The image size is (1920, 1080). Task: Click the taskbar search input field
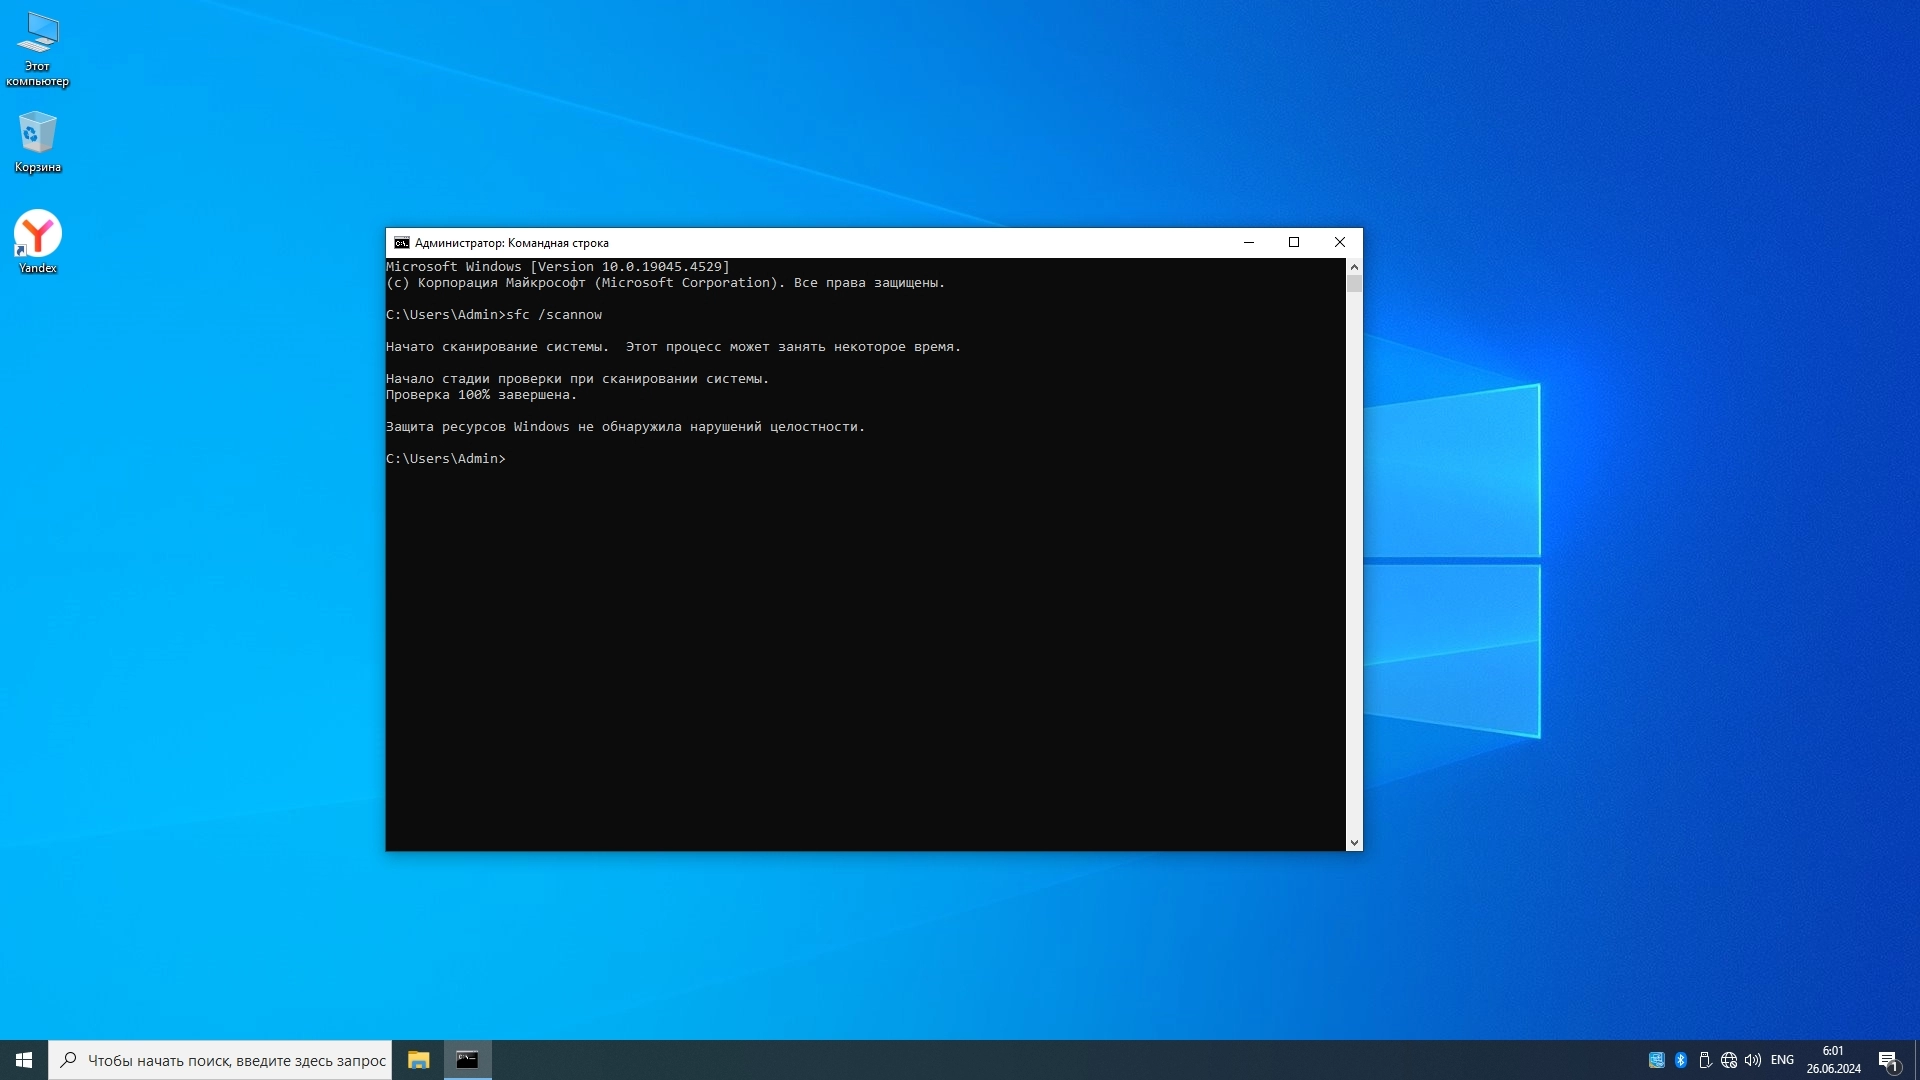click(x=235, y=1060)
